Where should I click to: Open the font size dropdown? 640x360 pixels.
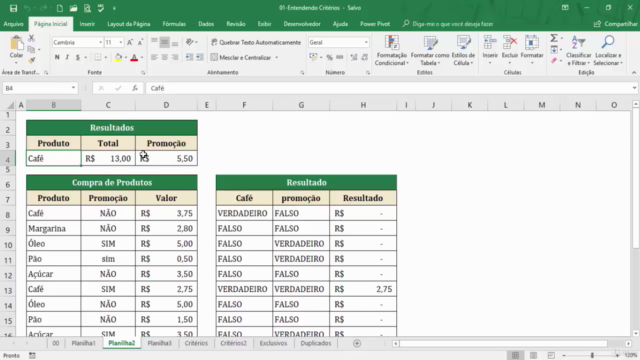click(x=121, y=42)
